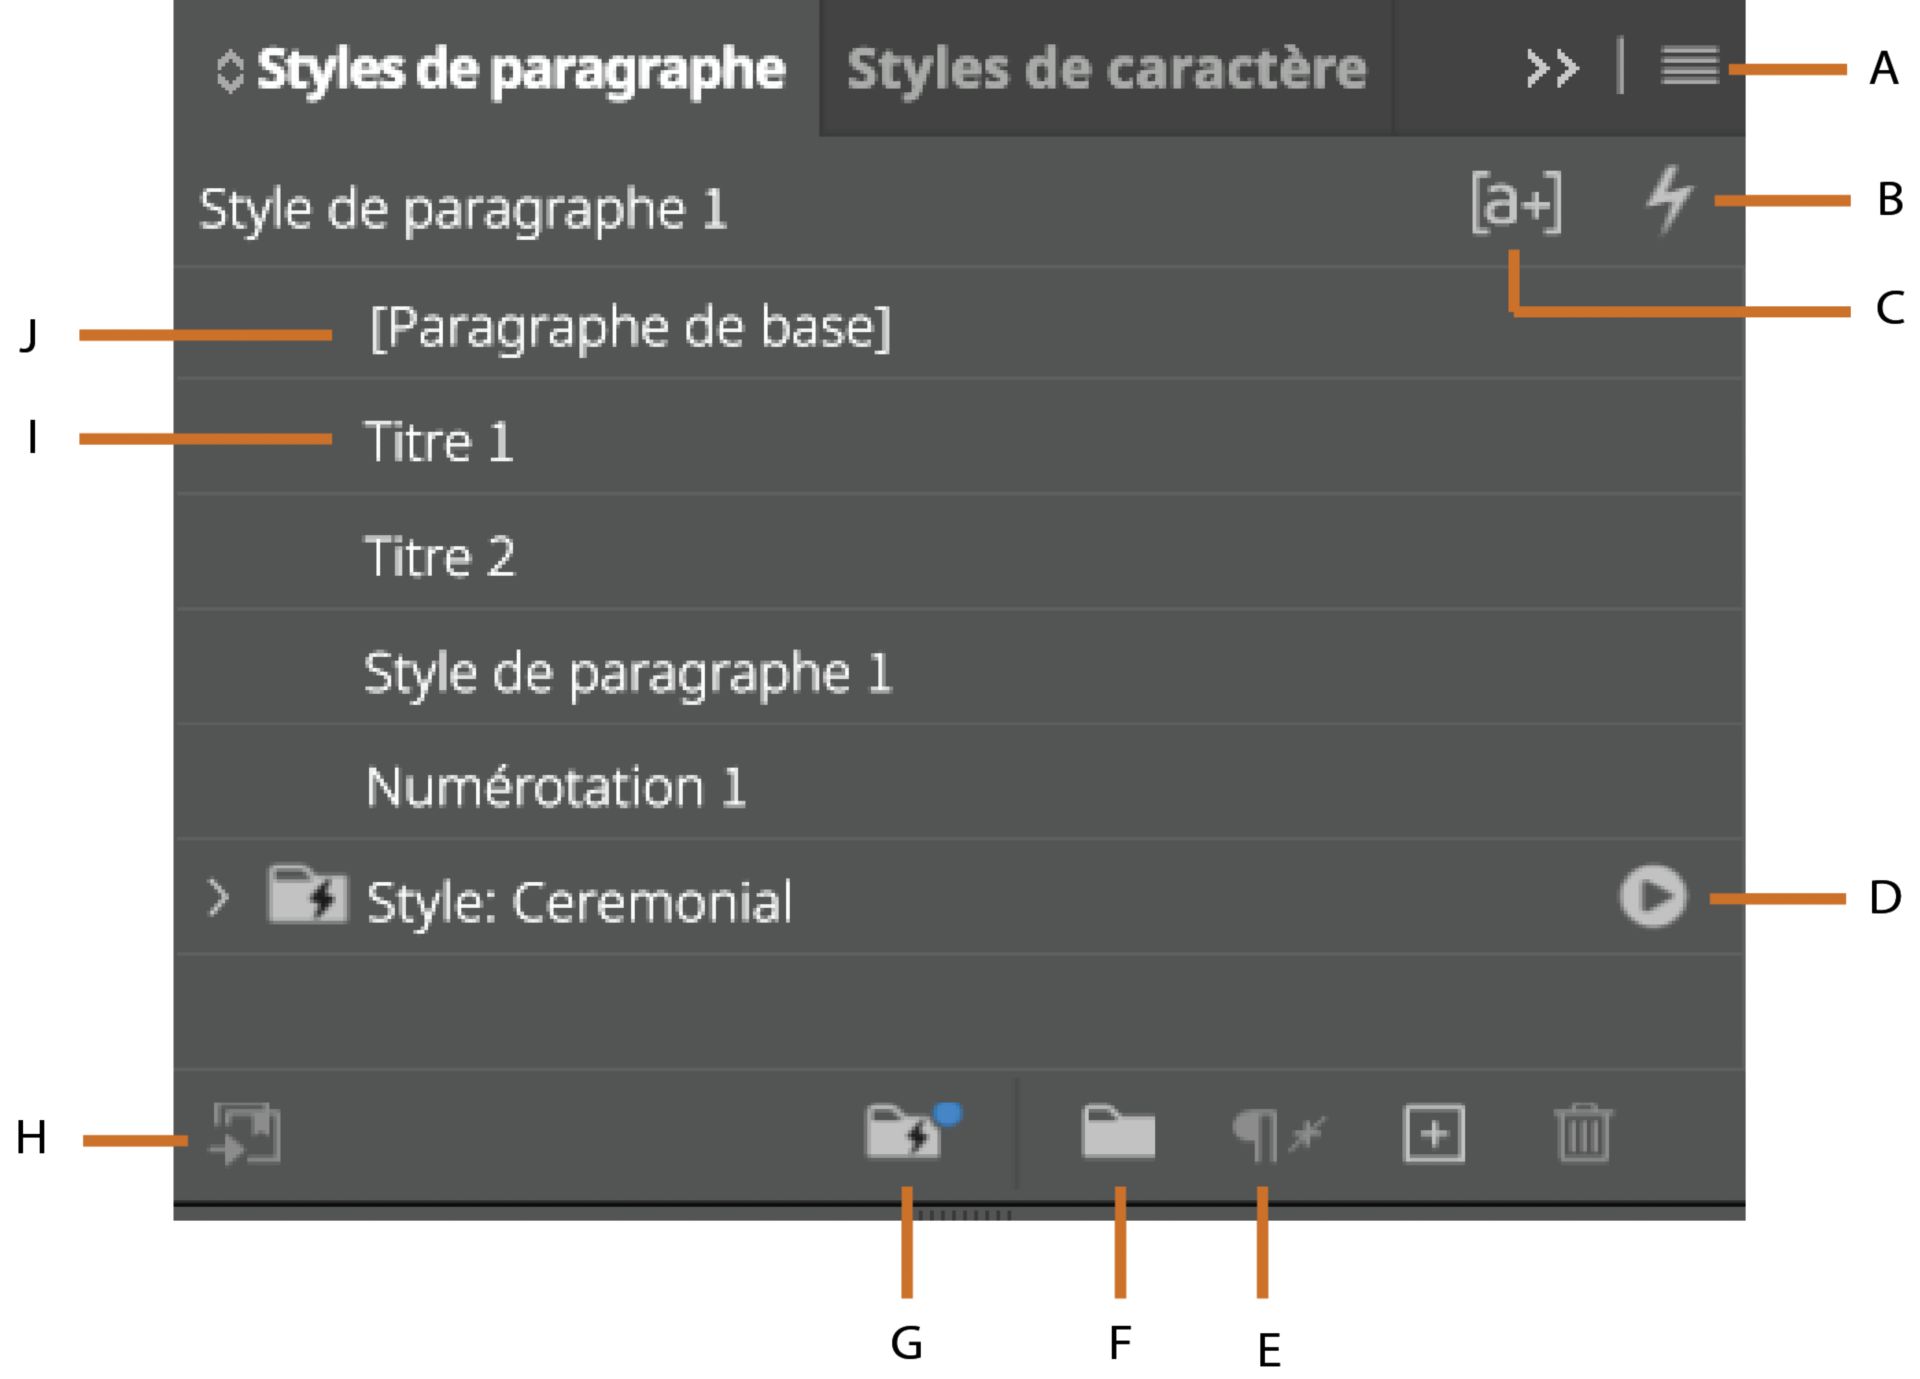This screenshot has width=1920, height=1379.
Task: Apply the Ceremonial style pack with play button
Action: click(1650, 897)
